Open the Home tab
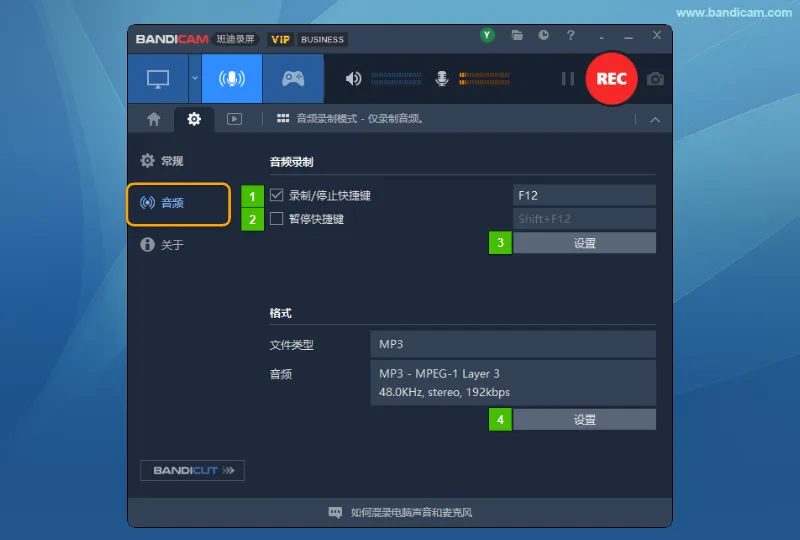The height and width of the screenshot is (540, 800). tap(154, 119)
